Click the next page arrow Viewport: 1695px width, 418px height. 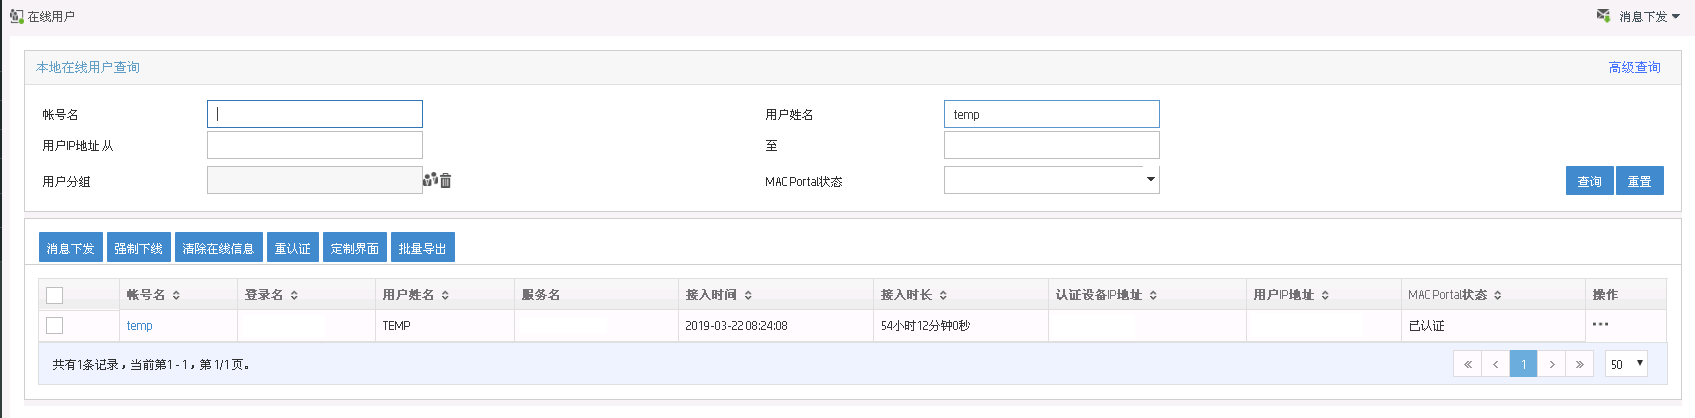click(1551, 364)
